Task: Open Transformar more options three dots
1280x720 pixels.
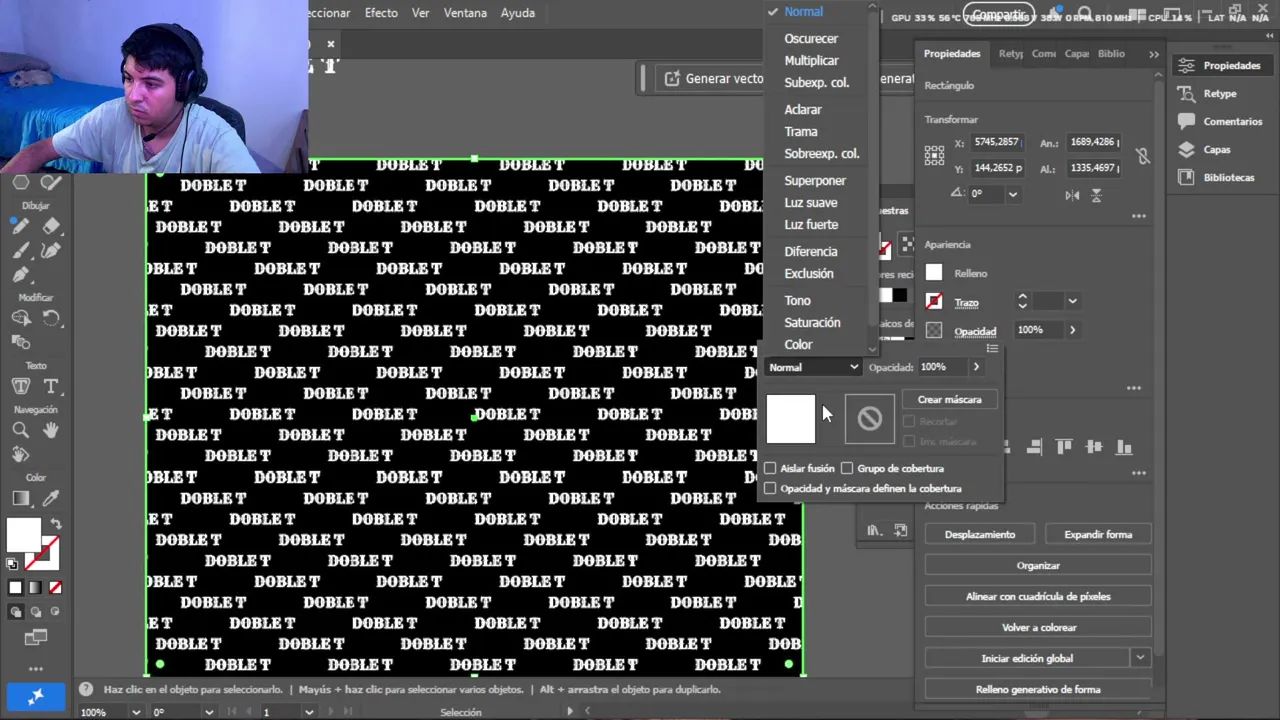Action: coord(1139,216)
